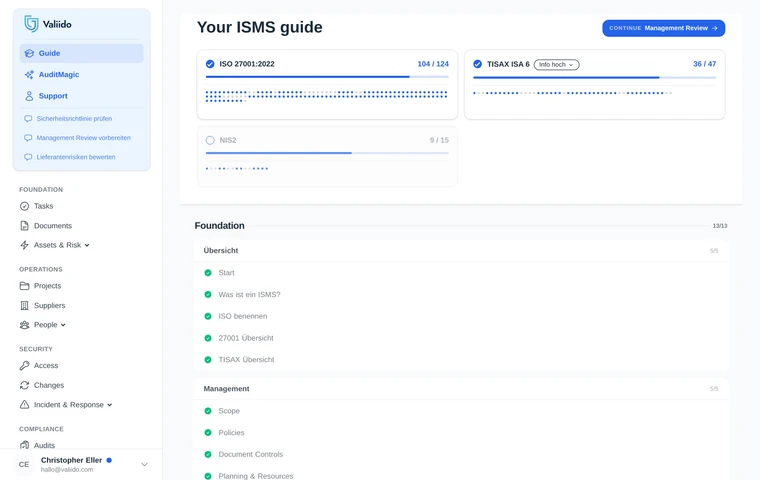This screenshot has width=768, height=480.
Task: Click the Guide graduation cap icon
Action: 29,53
